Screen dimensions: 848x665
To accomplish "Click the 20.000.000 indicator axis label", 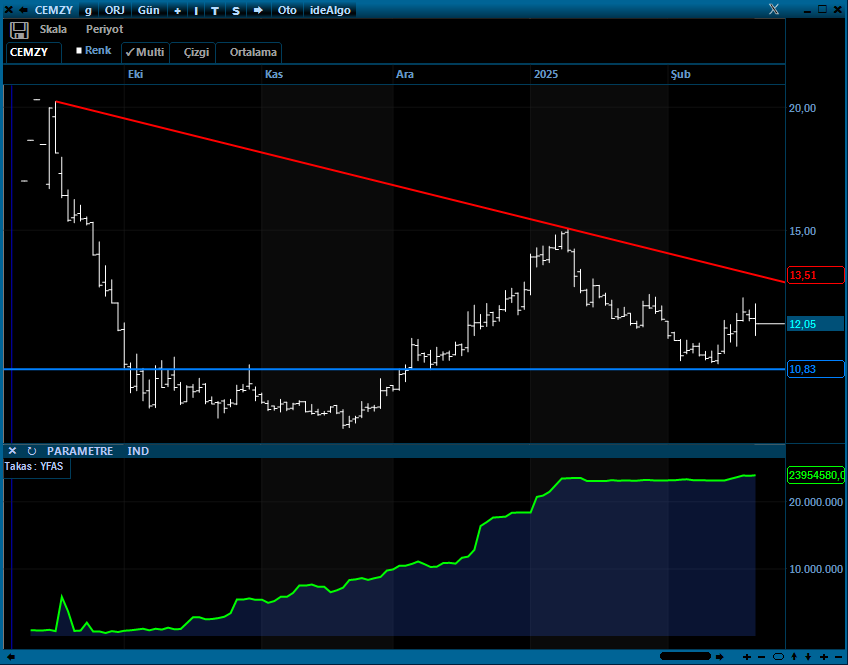I will tap(816, 502).
